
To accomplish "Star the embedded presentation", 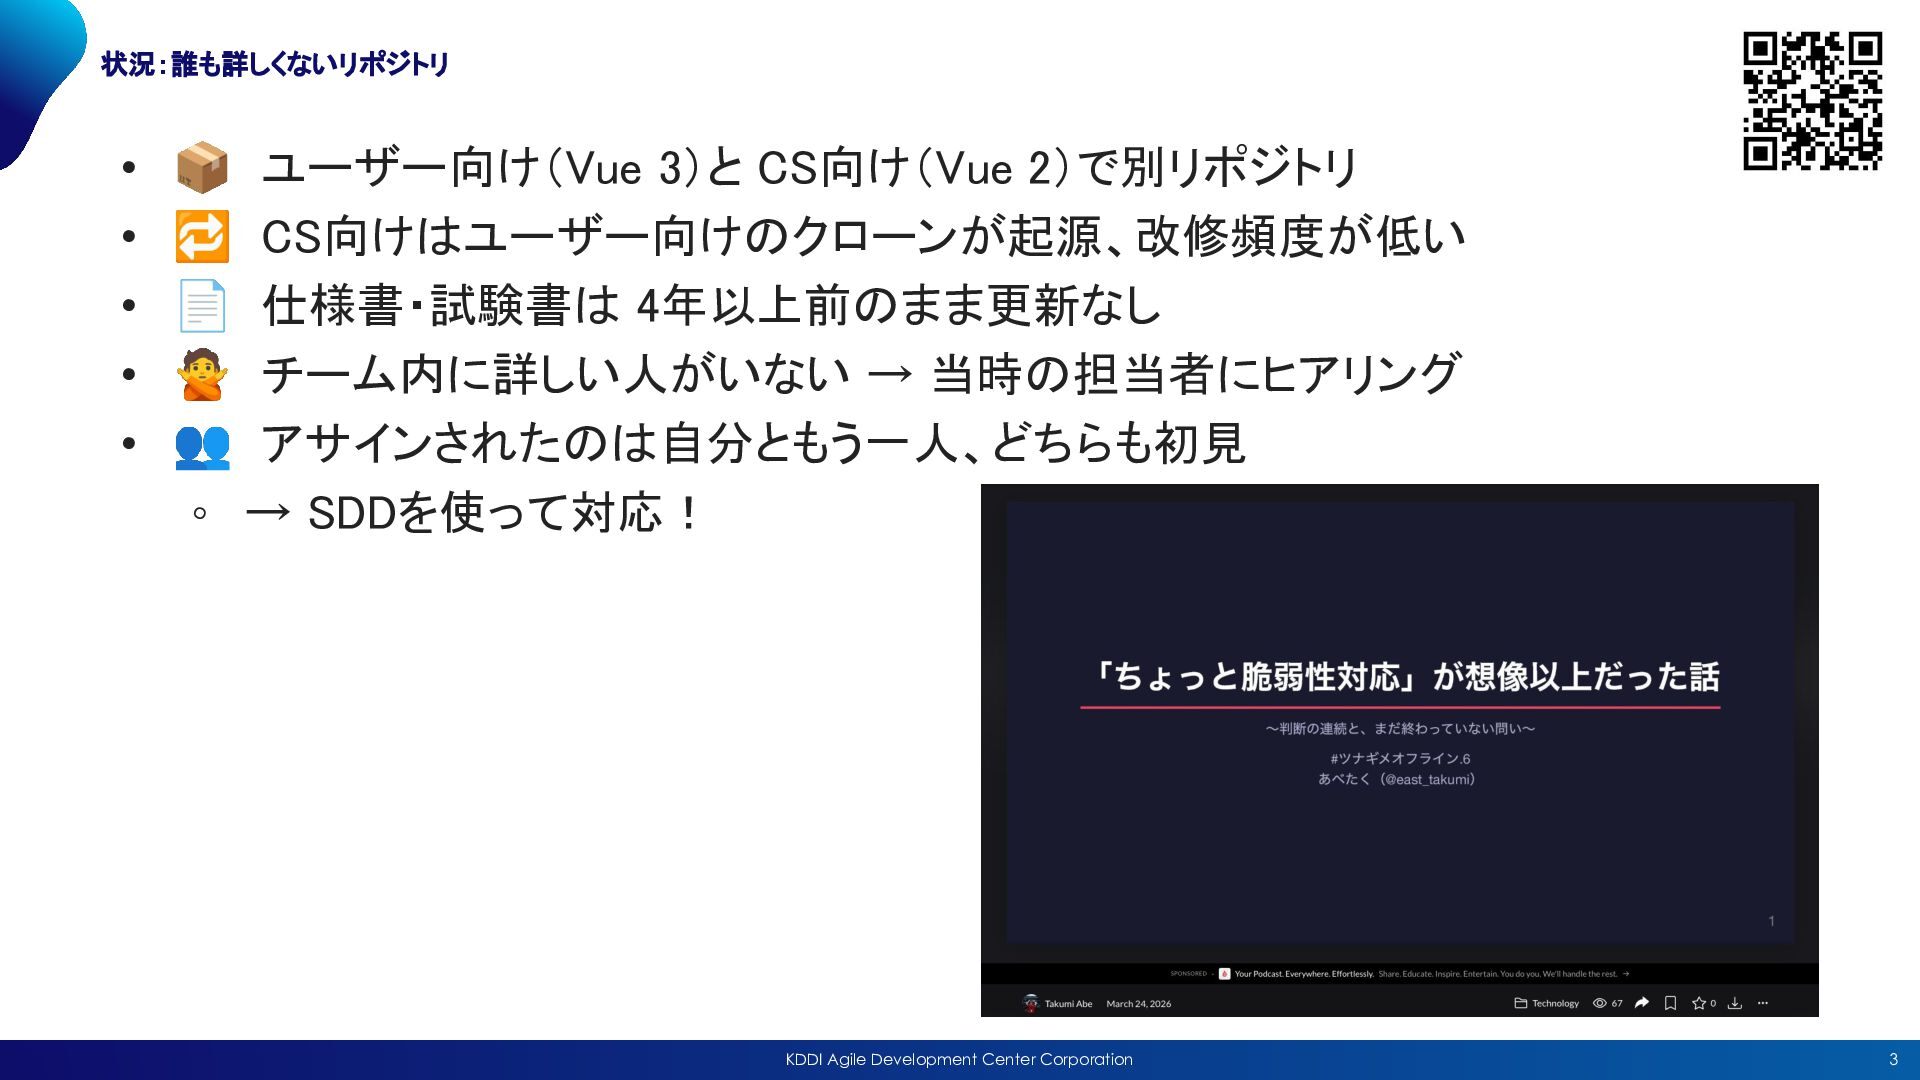I will [x=1698, y=1003].
